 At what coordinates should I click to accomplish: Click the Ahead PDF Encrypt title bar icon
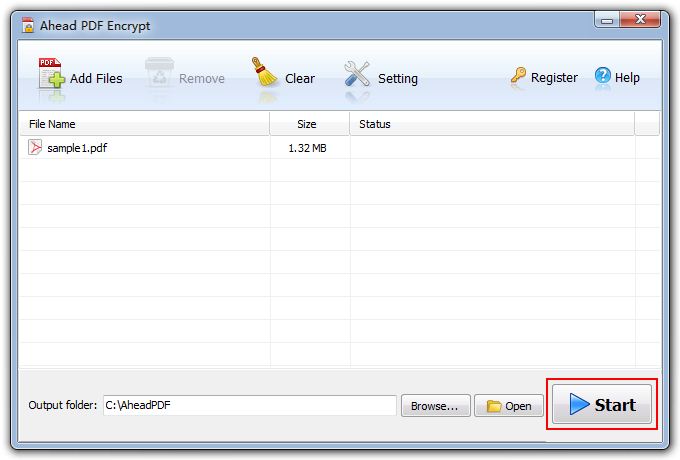click(x=28, y=26)
